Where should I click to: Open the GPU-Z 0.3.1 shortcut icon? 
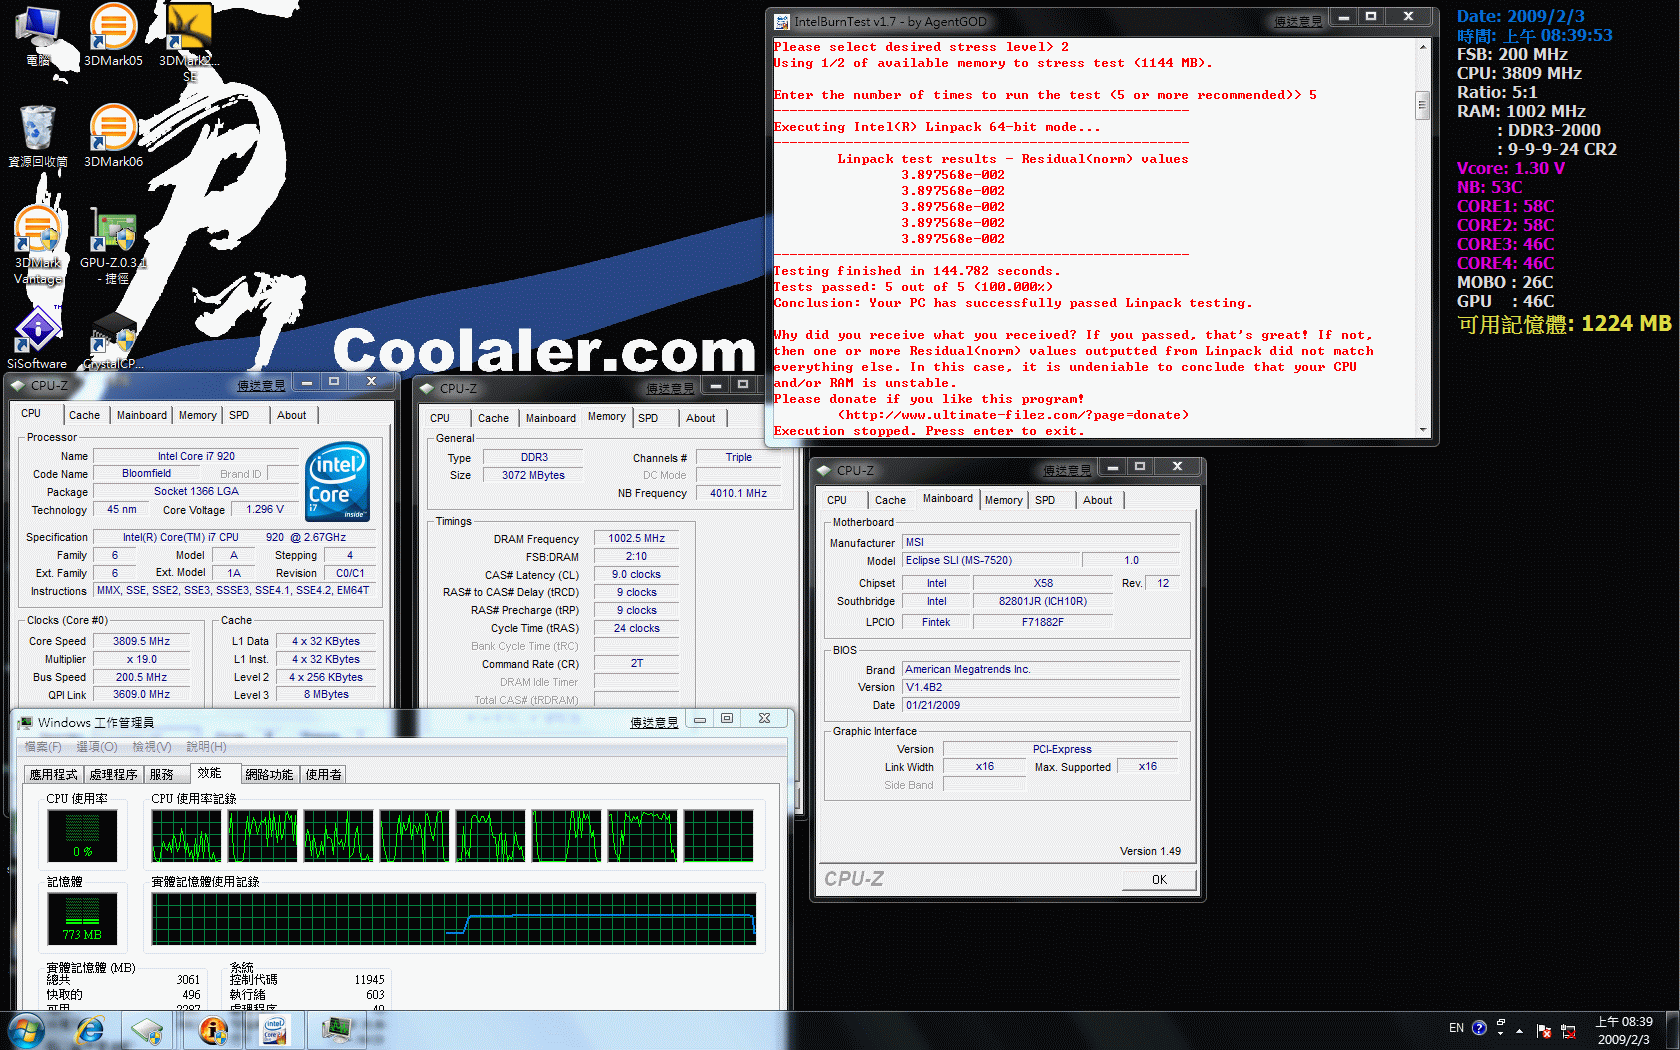coord(113,246)
